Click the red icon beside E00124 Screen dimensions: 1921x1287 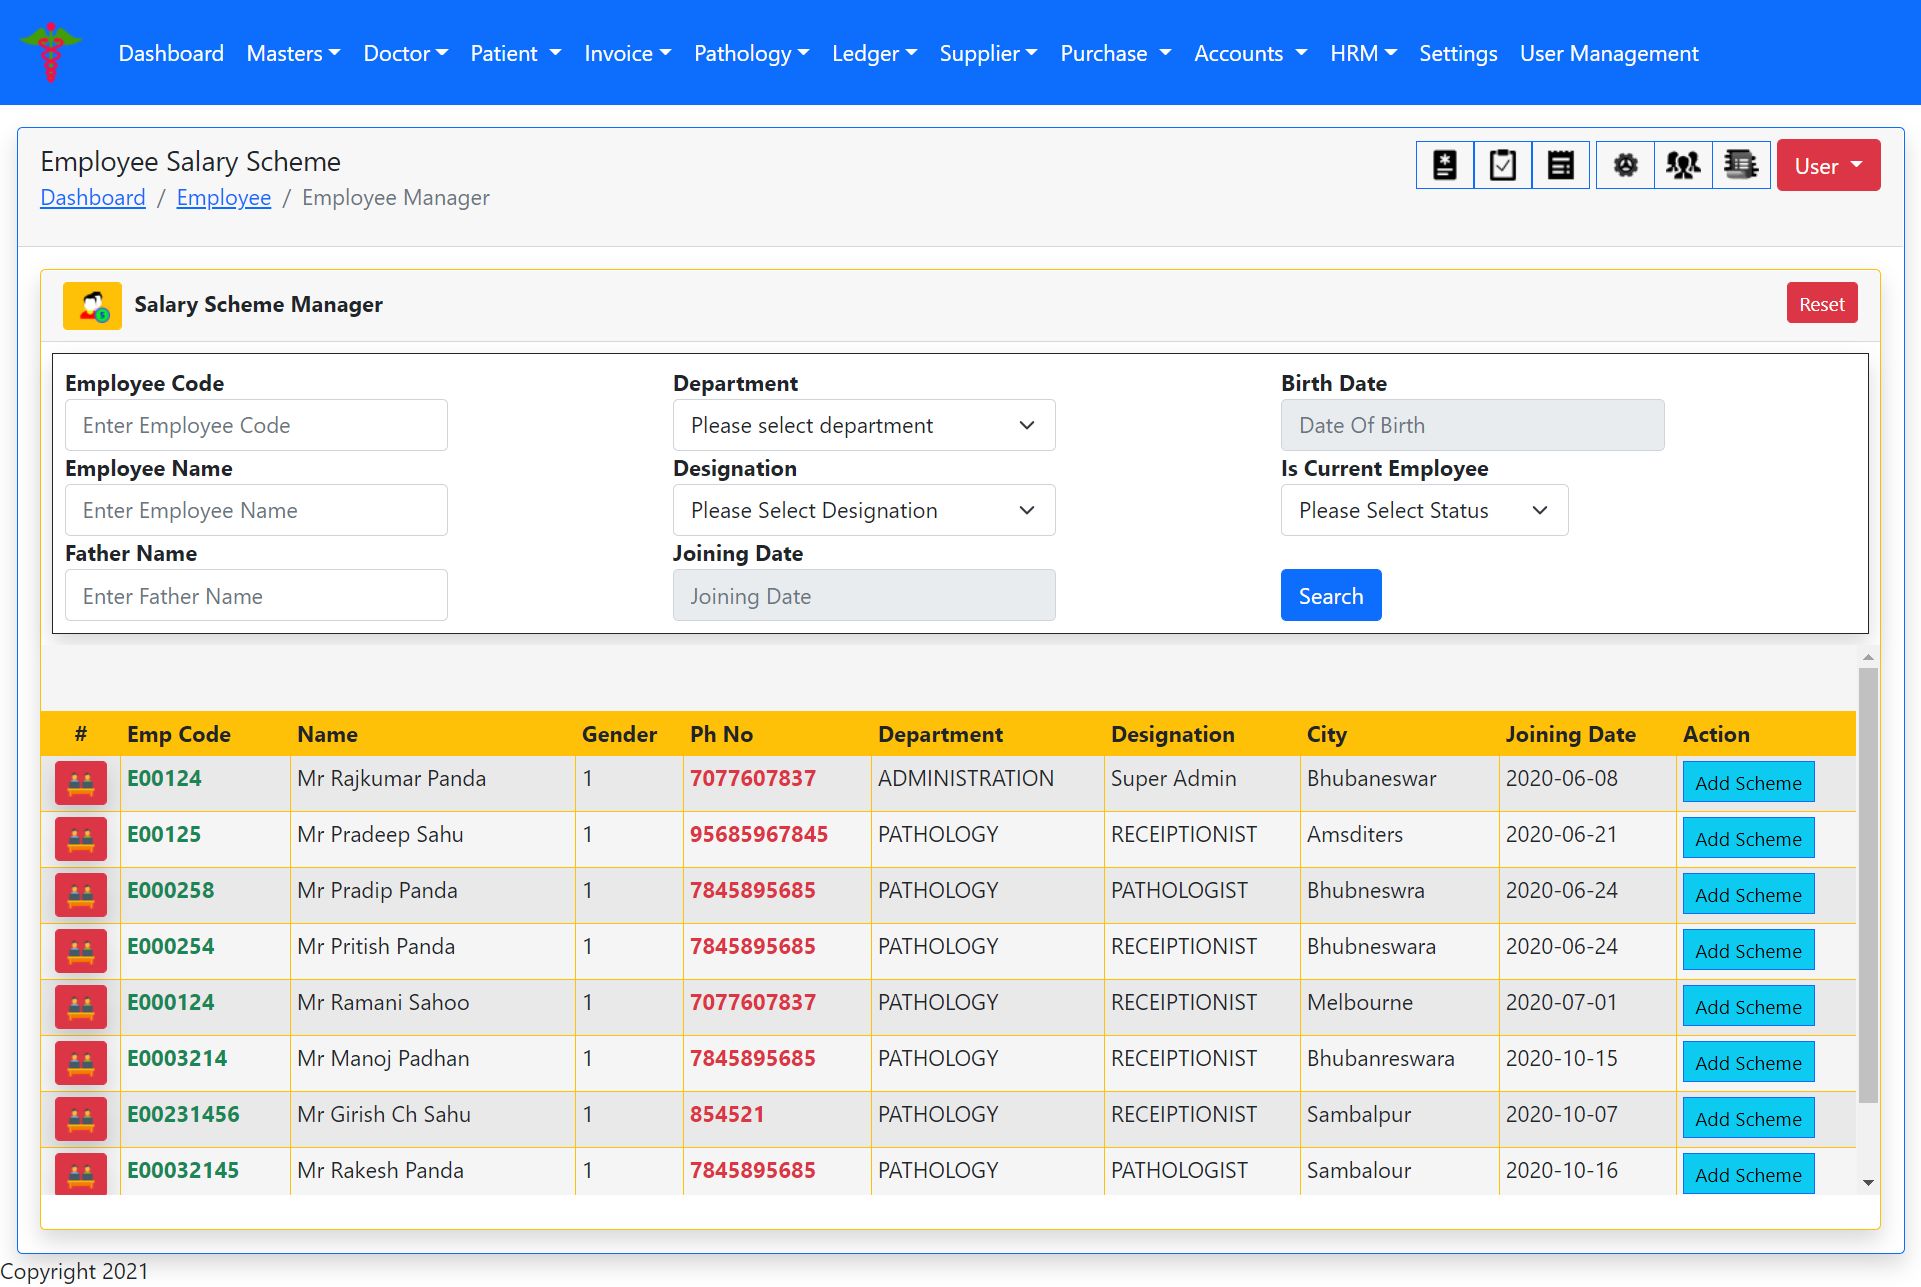[x=81, y=783]
